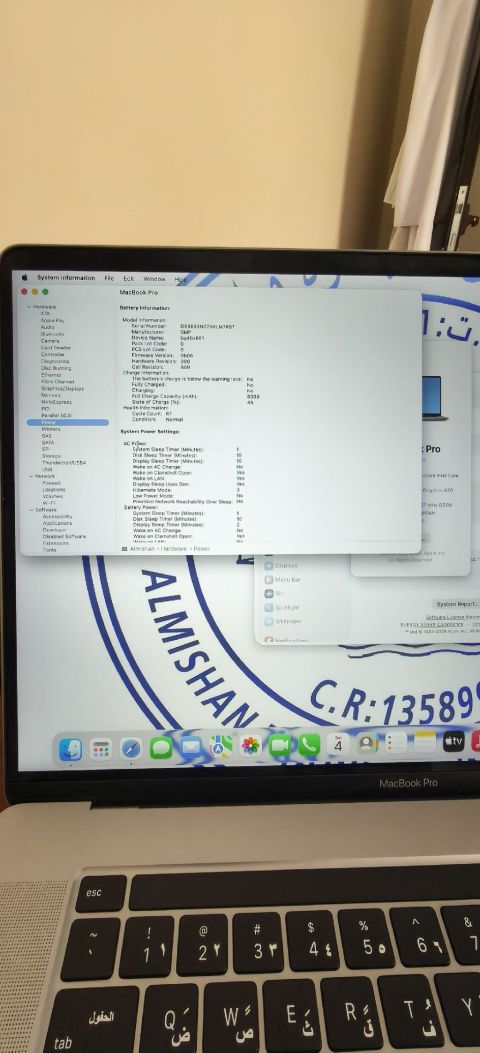The image size is (480, 1053).
Task: Select ATA in the Hardware list
Action: pyautogui.click(x=45, y=314)
